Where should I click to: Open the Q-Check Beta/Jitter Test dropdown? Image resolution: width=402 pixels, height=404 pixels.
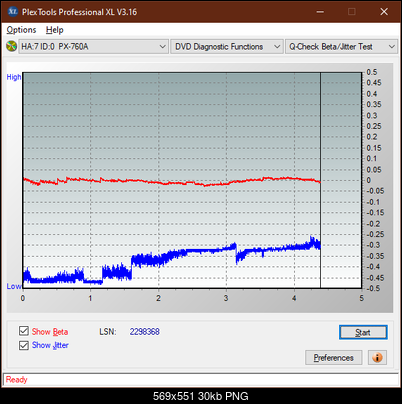[x=341, y=47]
